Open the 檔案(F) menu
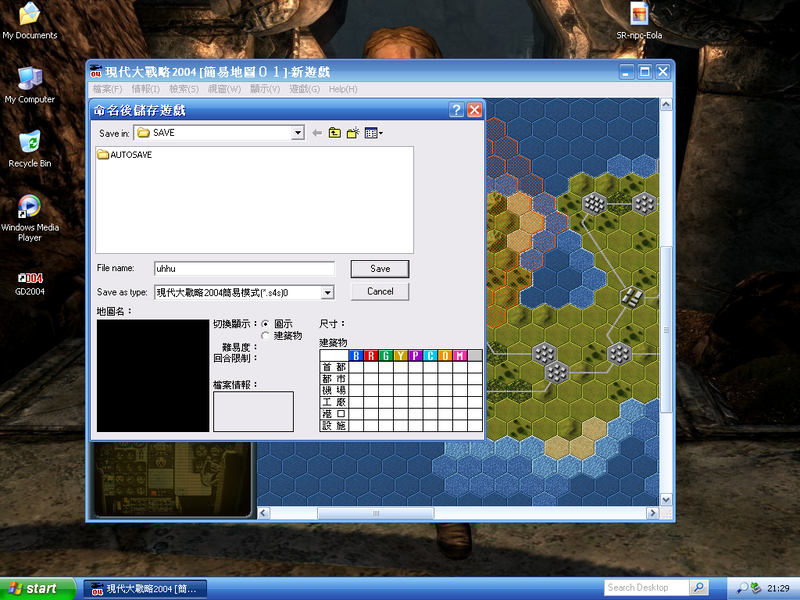Image resolution: width=800 pixels, height=600 pixels. pyautogui.click(x=107, y=89)
